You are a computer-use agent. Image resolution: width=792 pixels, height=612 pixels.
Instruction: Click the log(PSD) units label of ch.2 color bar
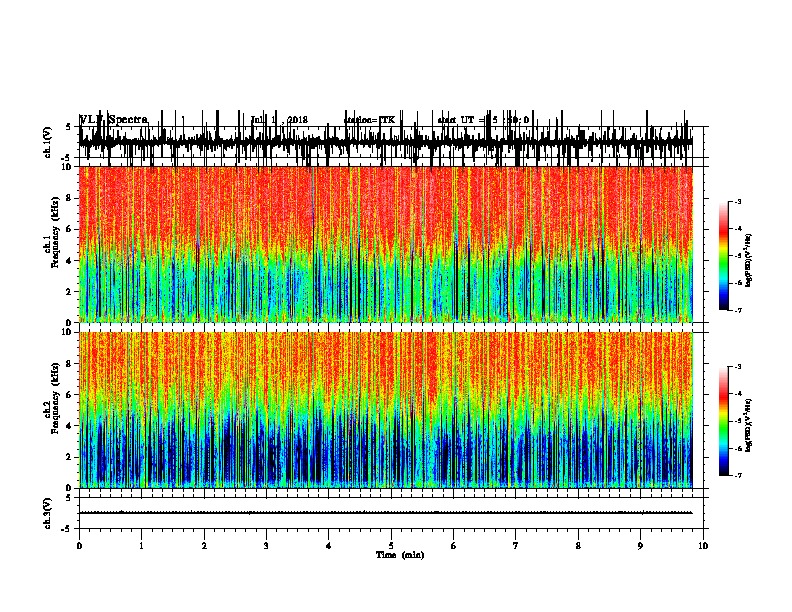click(x=749, y=425)
